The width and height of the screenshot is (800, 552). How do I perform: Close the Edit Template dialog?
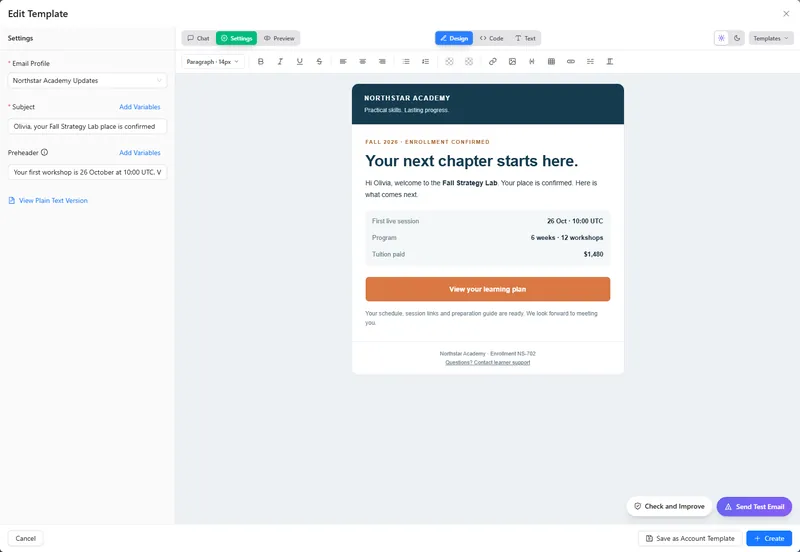pos(786,14)
